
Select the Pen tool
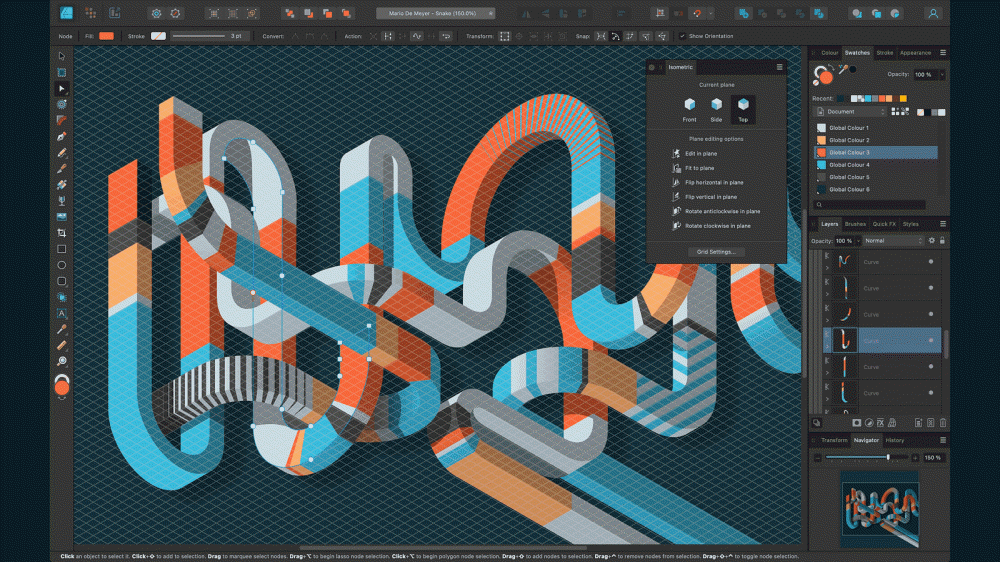tap(61, 136)
